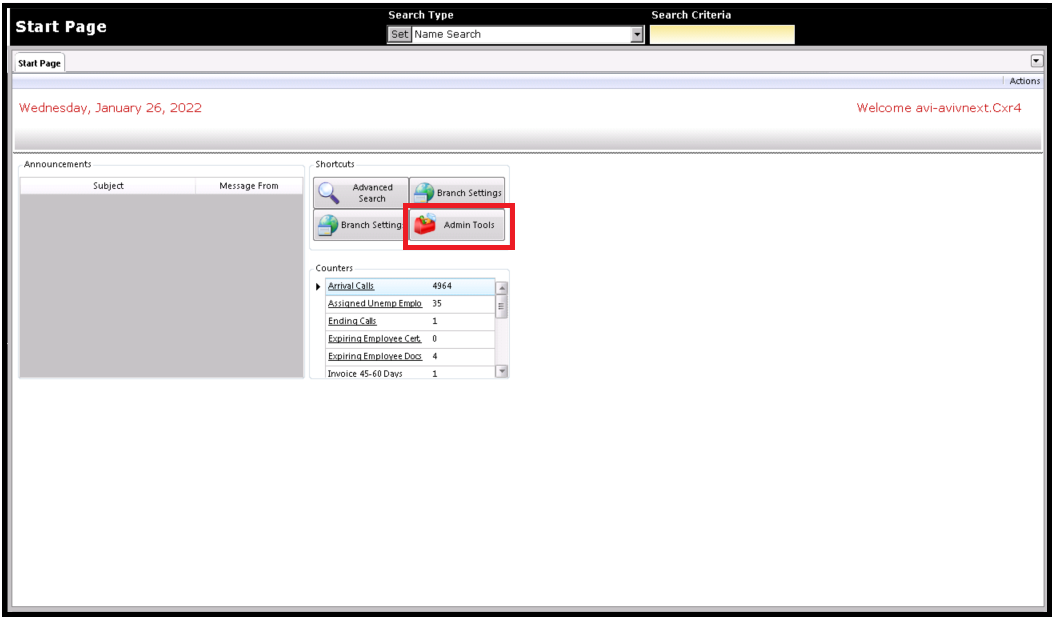Sort announcements by Message From column
This screenshot has height=620, width=1054.
249,186
